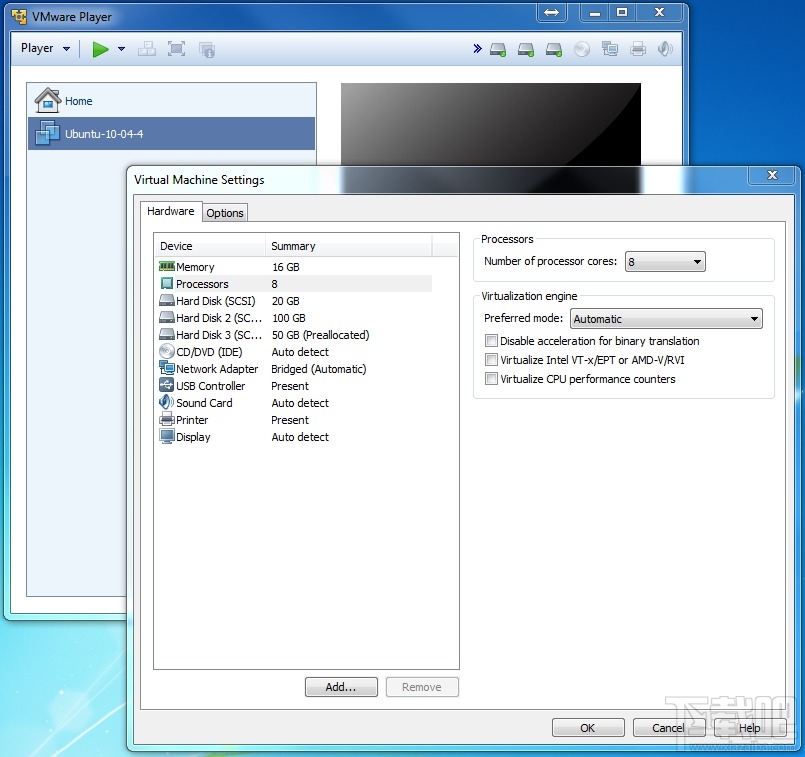Screen dimensions: 805x757
Task: Select the Sound Card device in the list
Action: pos(203,403)
